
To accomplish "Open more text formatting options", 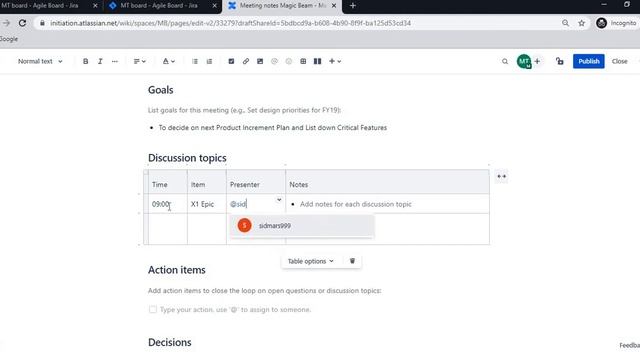I will (x=115, y=61).
